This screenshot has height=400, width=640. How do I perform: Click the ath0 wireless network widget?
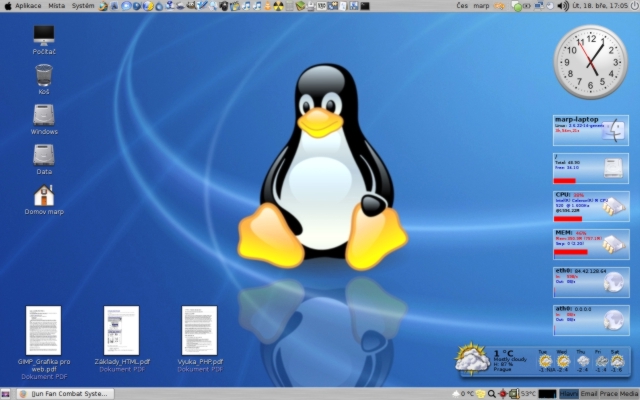tap(591, 320)
